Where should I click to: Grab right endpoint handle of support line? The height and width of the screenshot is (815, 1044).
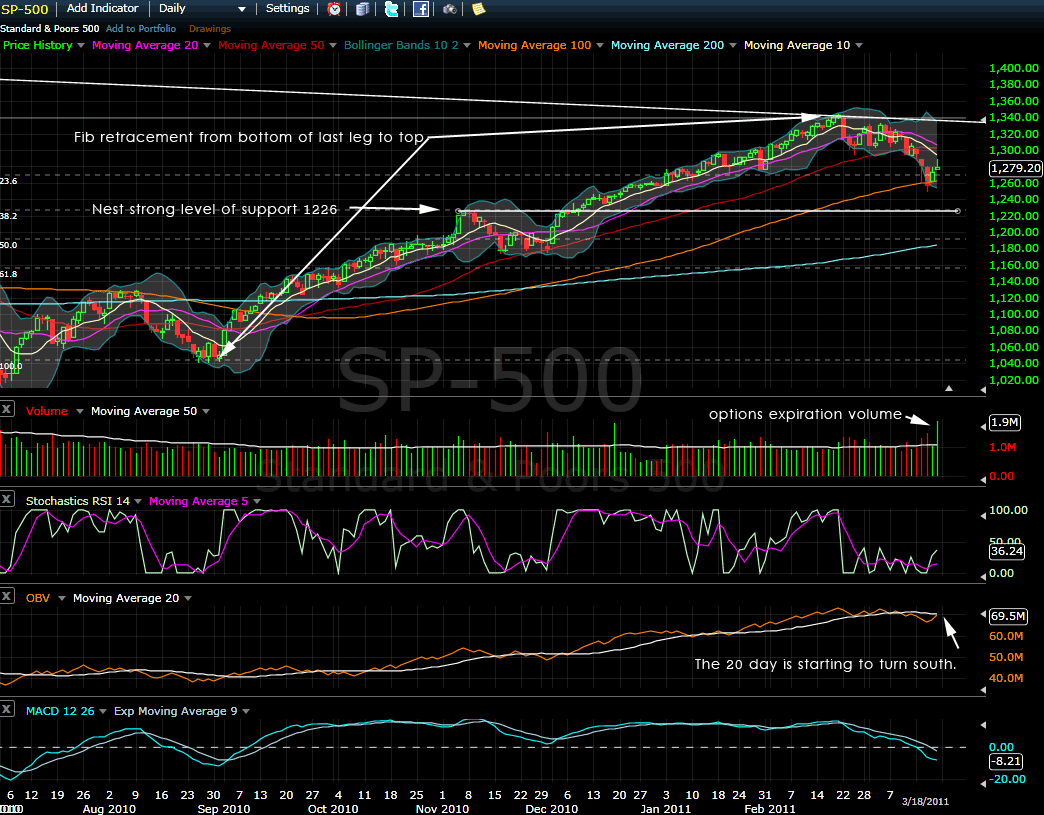(957, 211)
